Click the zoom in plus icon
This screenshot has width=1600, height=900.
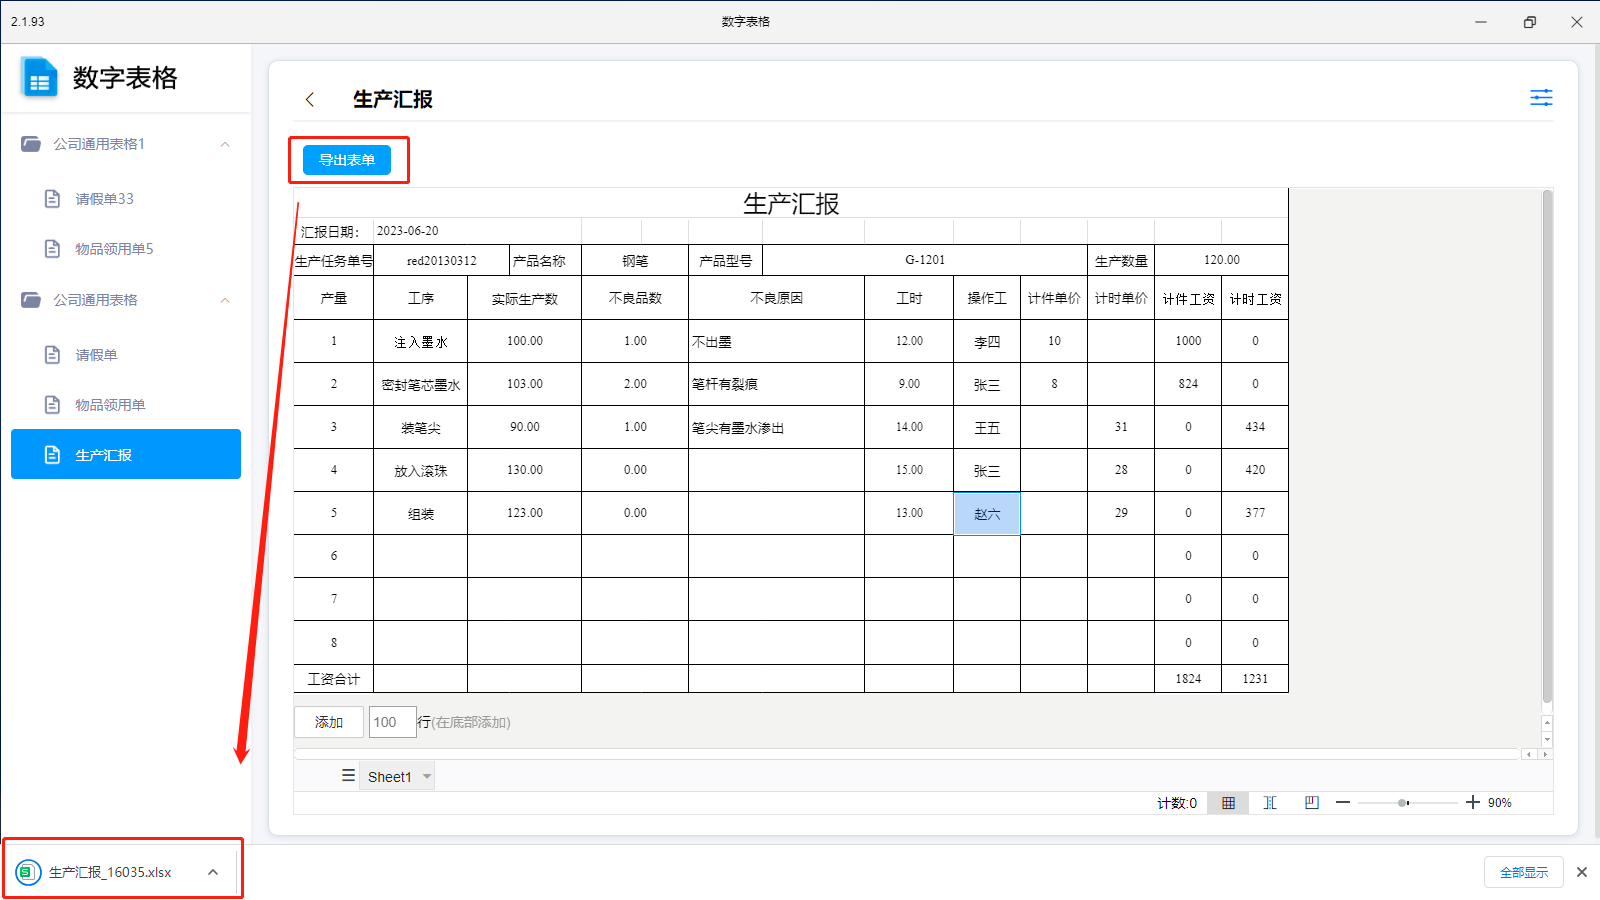(x=1472, y=803)
